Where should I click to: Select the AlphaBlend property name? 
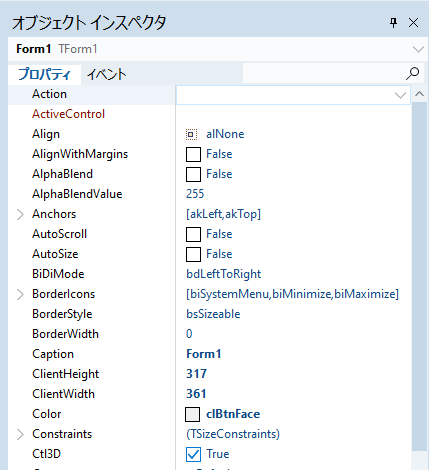point(62,174)
